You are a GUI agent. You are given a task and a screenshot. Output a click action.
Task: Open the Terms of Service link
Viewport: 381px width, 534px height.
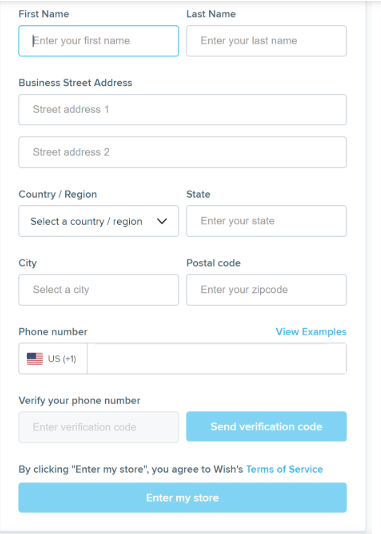tap(284, 469)
